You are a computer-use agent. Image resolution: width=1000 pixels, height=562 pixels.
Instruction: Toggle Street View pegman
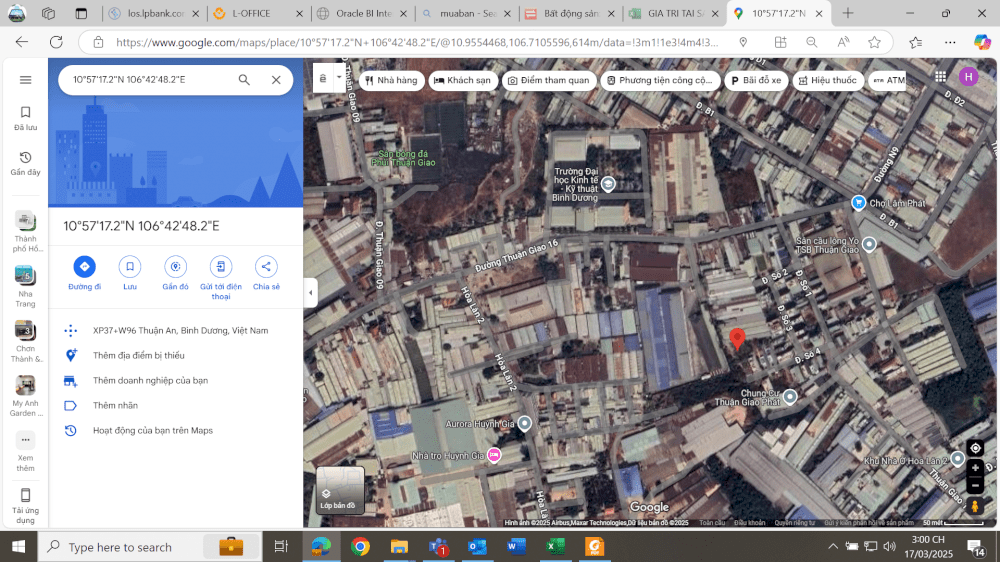pos(975,507)
